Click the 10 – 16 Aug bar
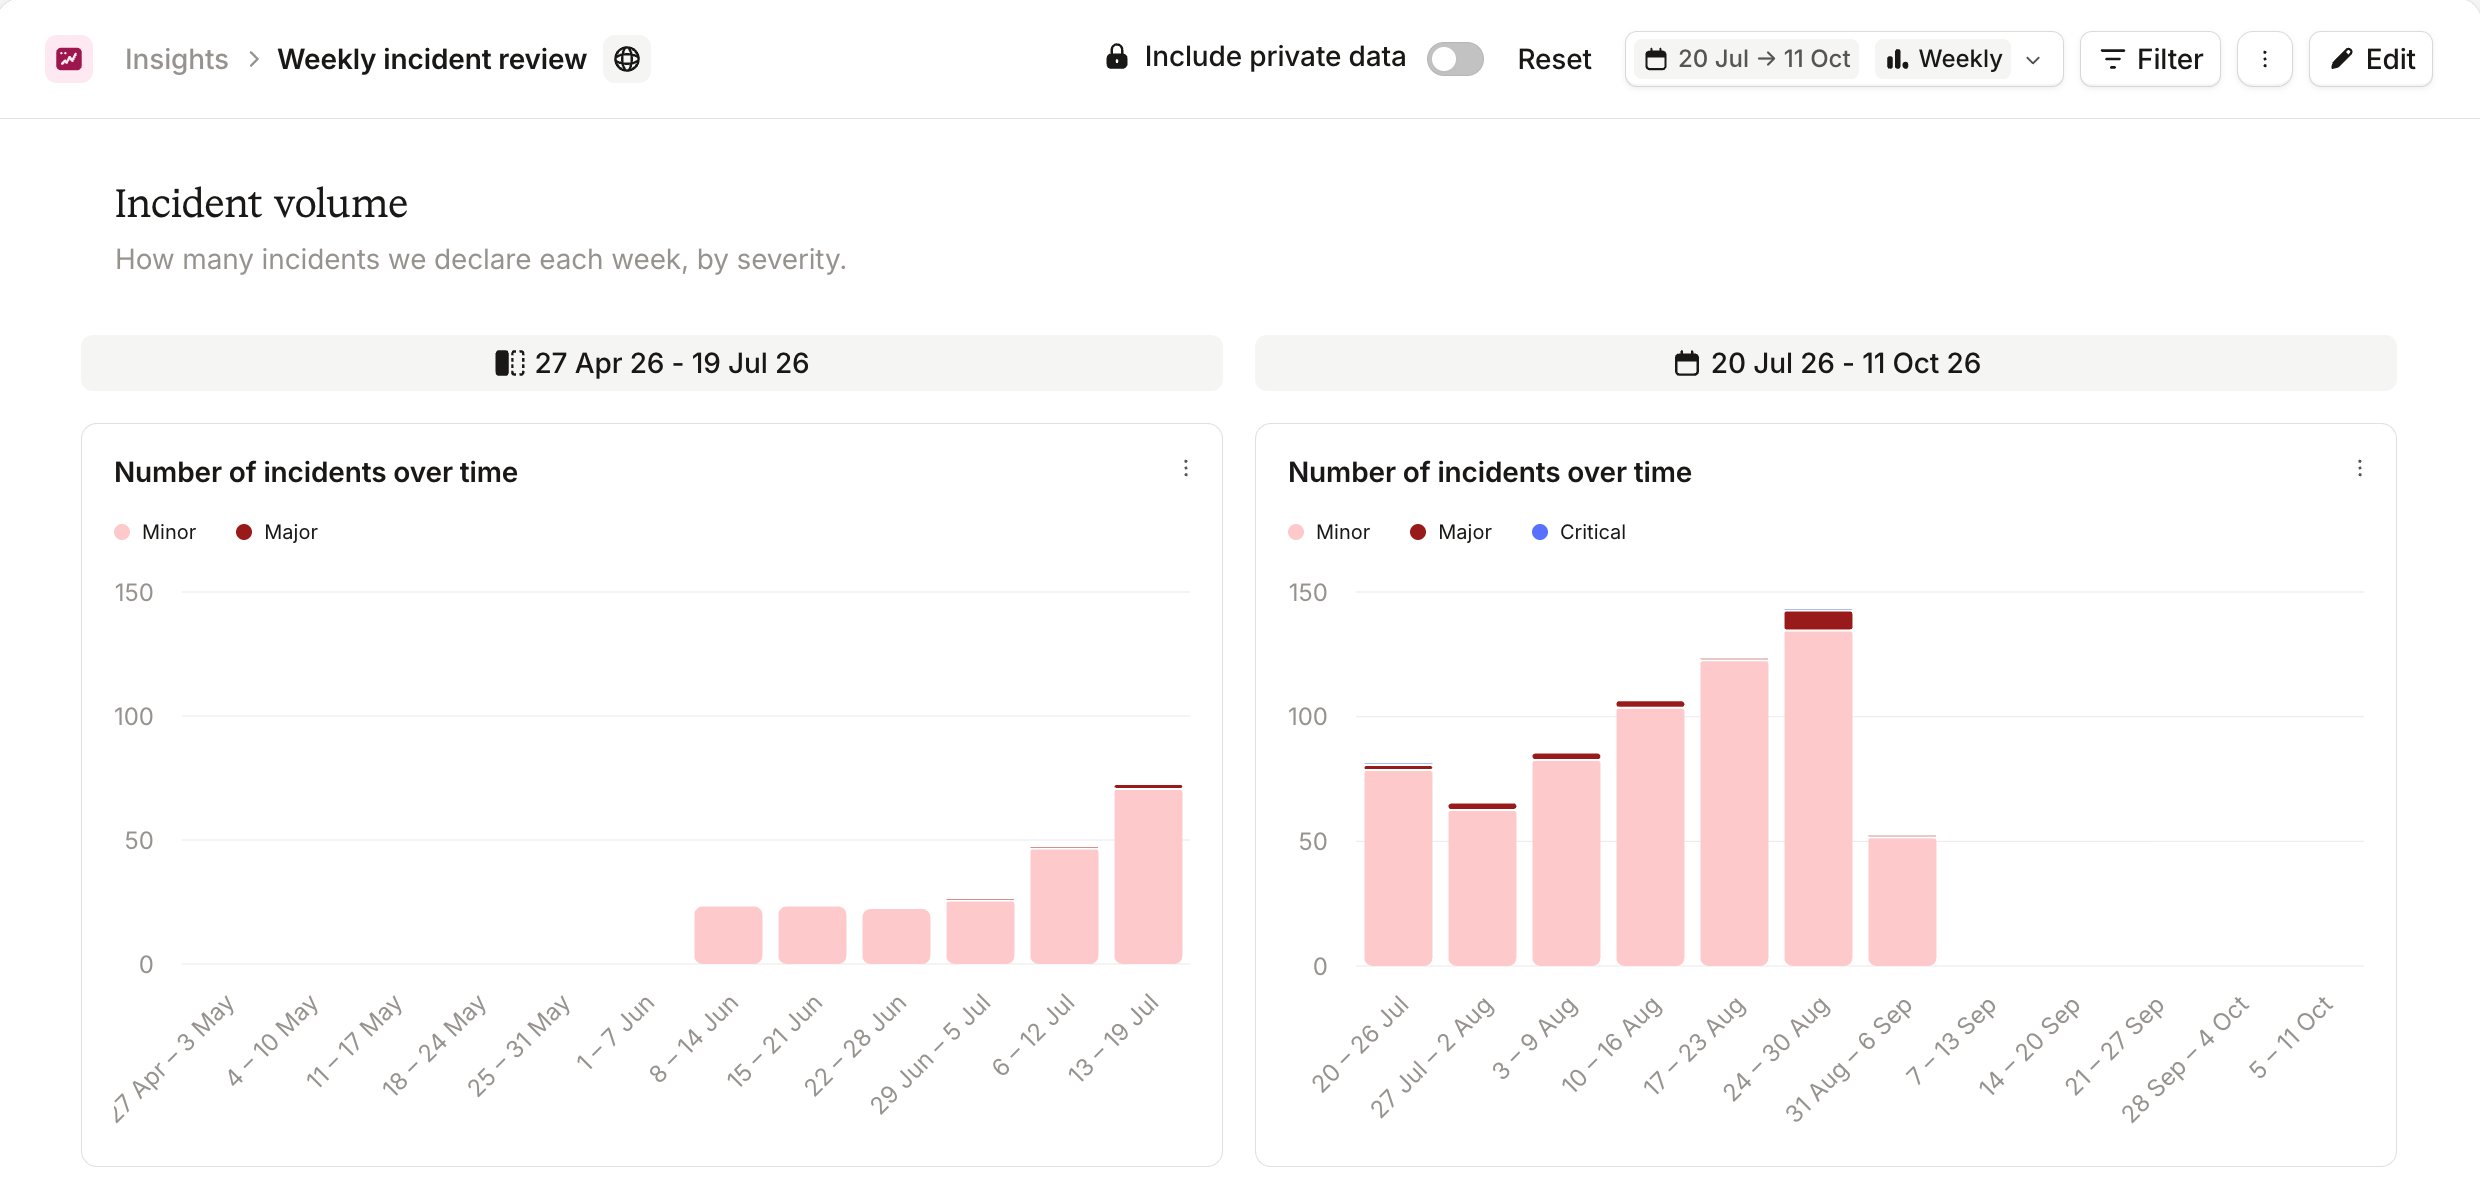 point(1650,833)
